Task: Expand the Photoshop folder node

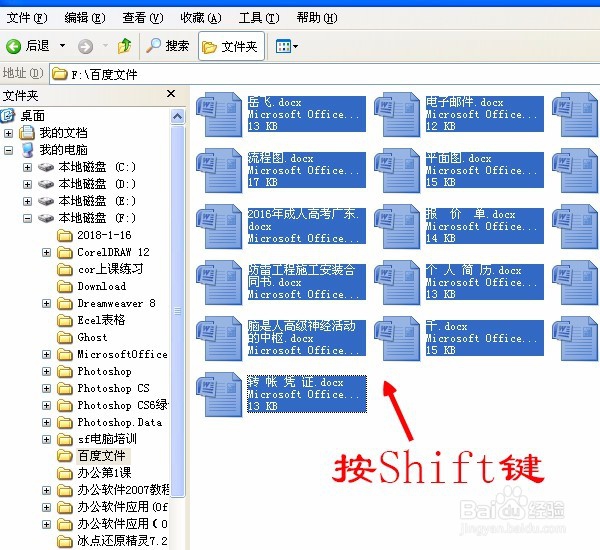Action: tap(46, 371)
